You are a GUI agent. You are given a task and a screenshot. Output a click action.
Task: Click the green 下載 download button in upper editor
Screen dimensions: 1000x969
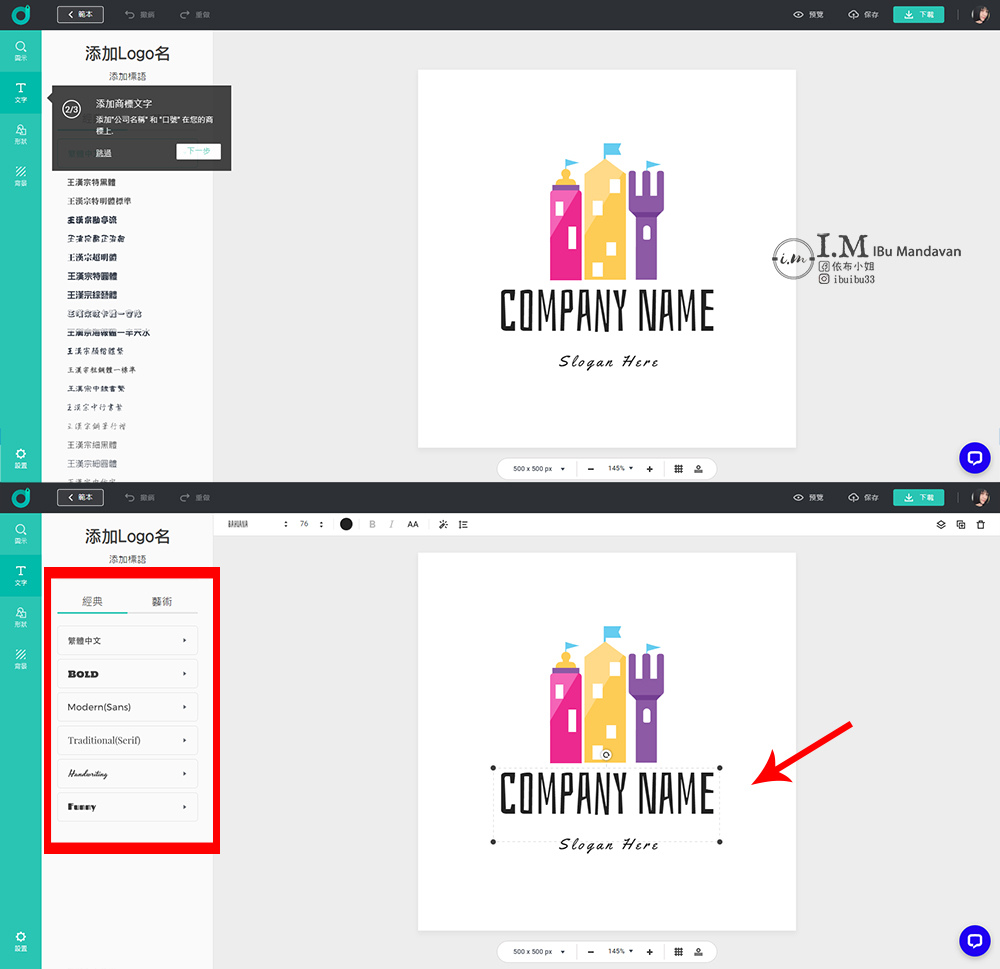(918, 14)
